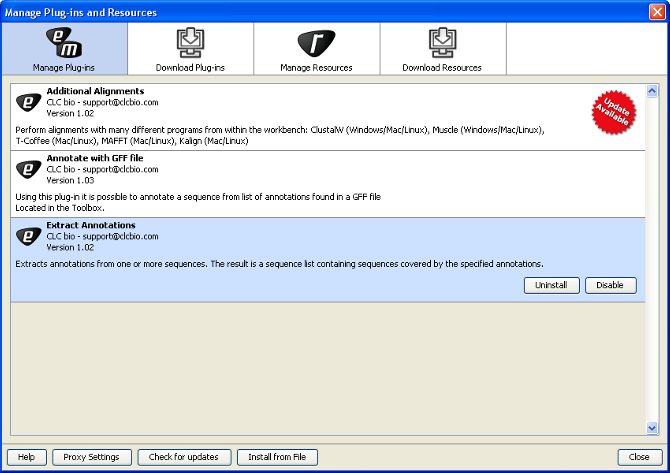Click the scroll down arrow of the plug-in list
This screenshot has width=670, height=473.
(652, 428)
